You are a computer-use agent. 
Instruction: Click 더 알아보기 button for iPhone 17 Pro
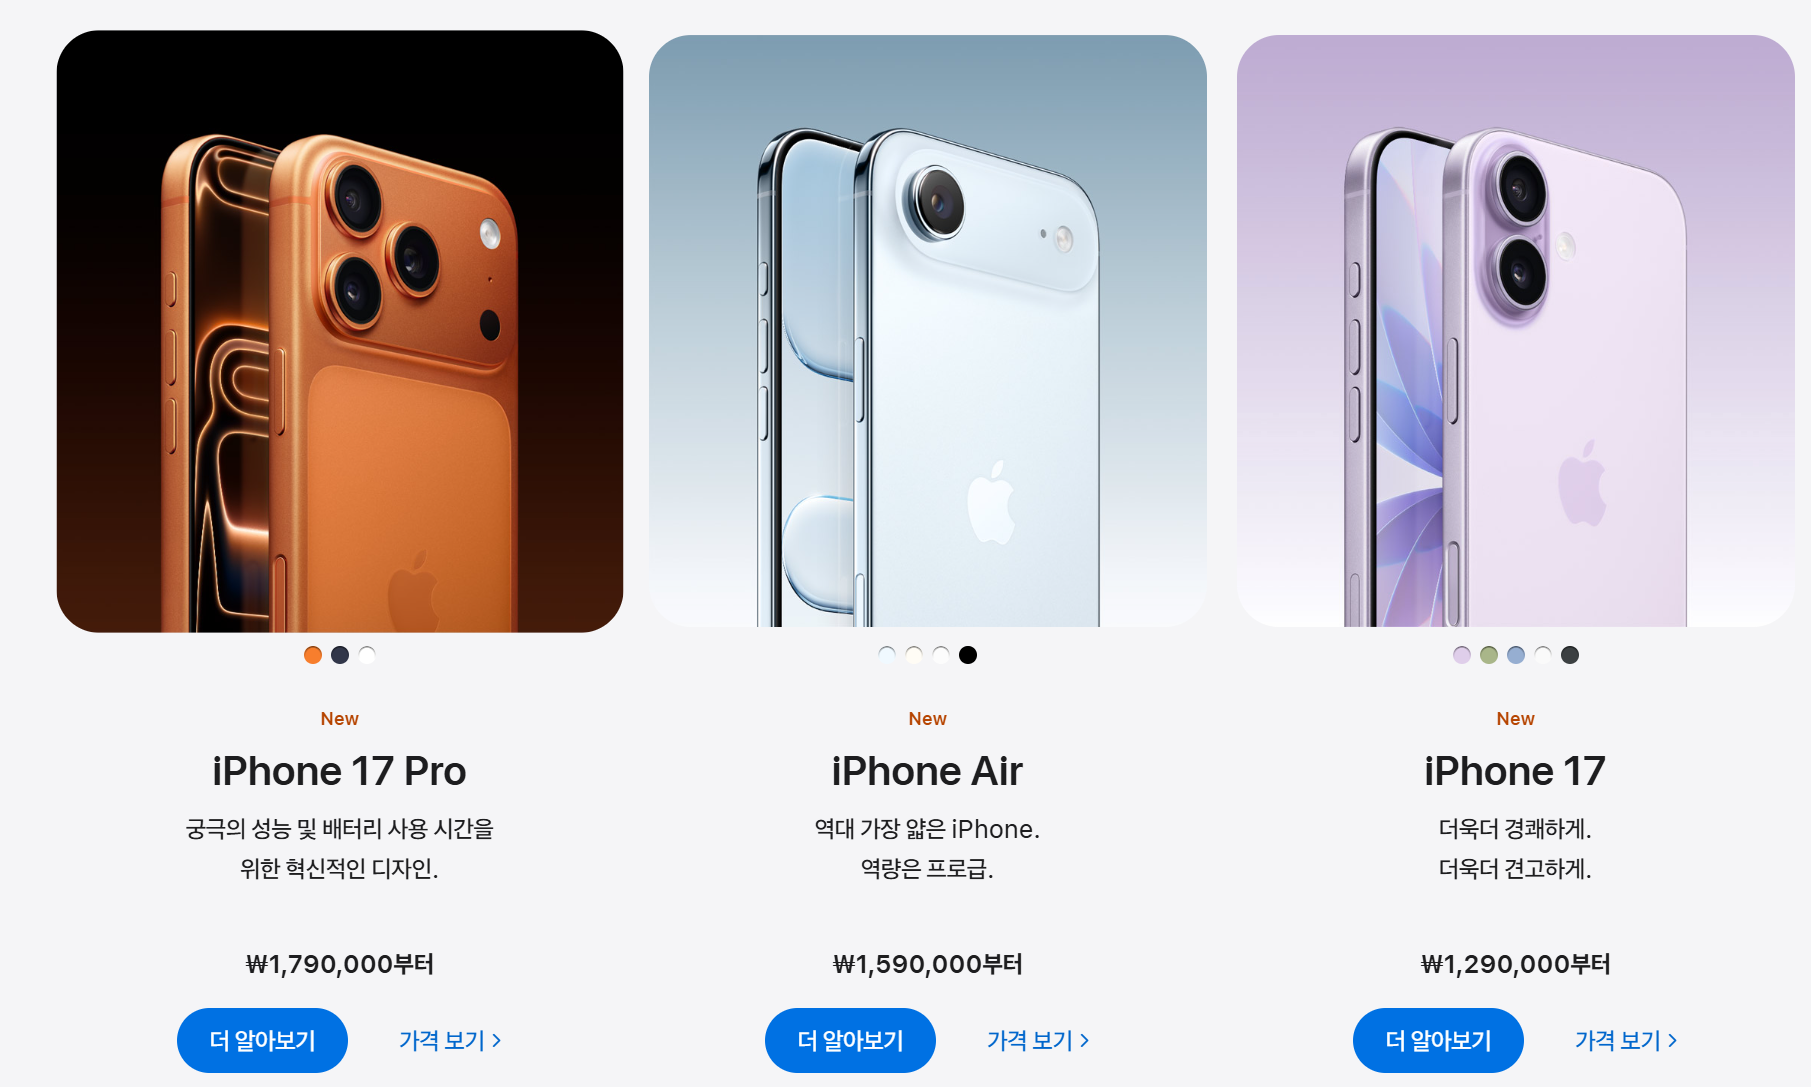(x=262, y=1040)
